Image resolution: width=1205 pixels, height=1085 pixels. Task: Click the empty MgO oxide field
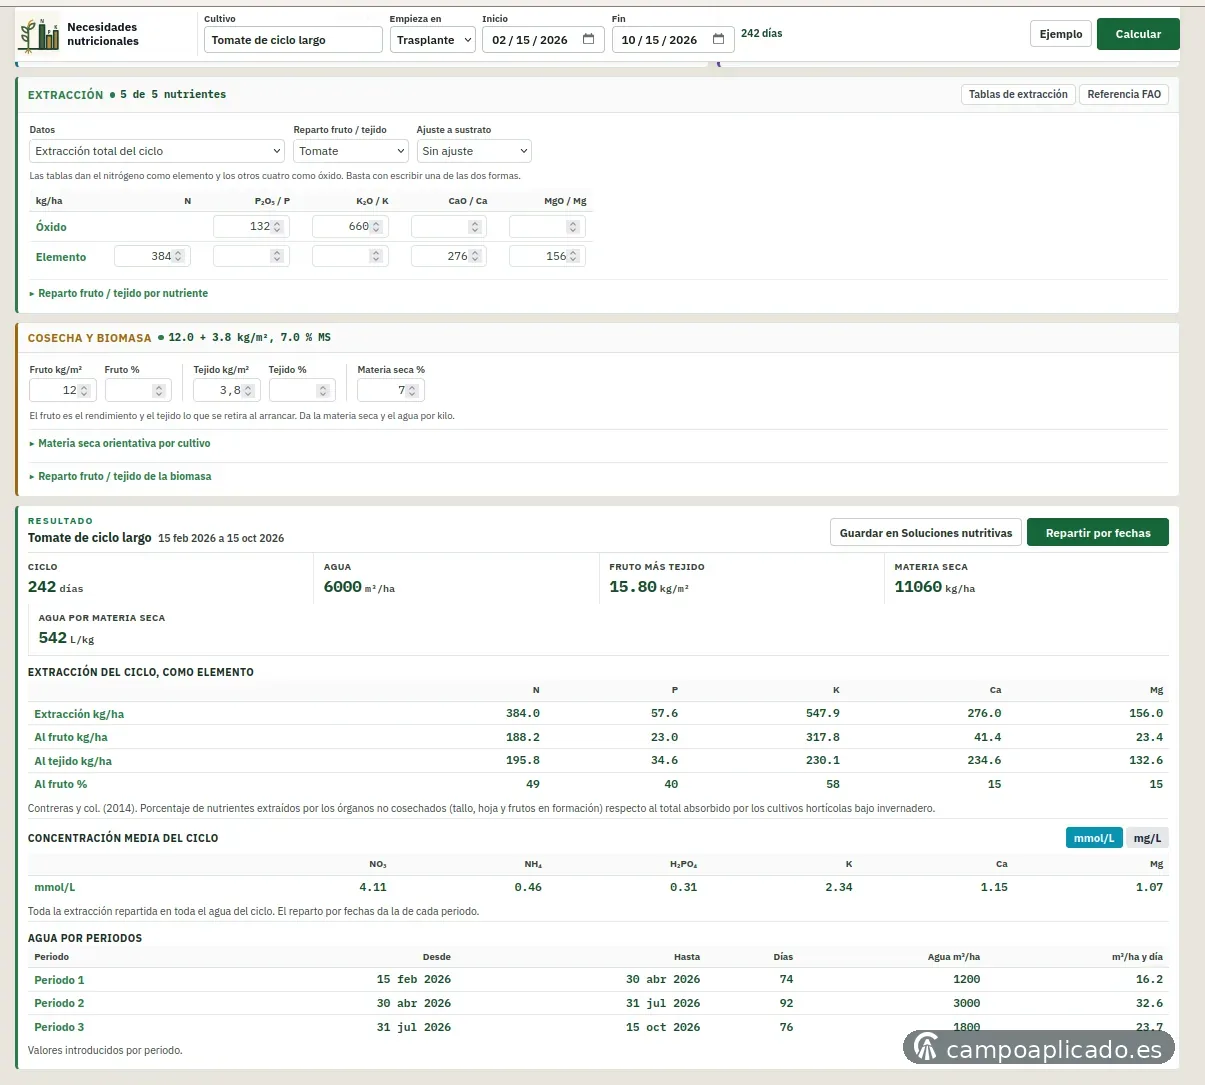click(x=547, y=227)
